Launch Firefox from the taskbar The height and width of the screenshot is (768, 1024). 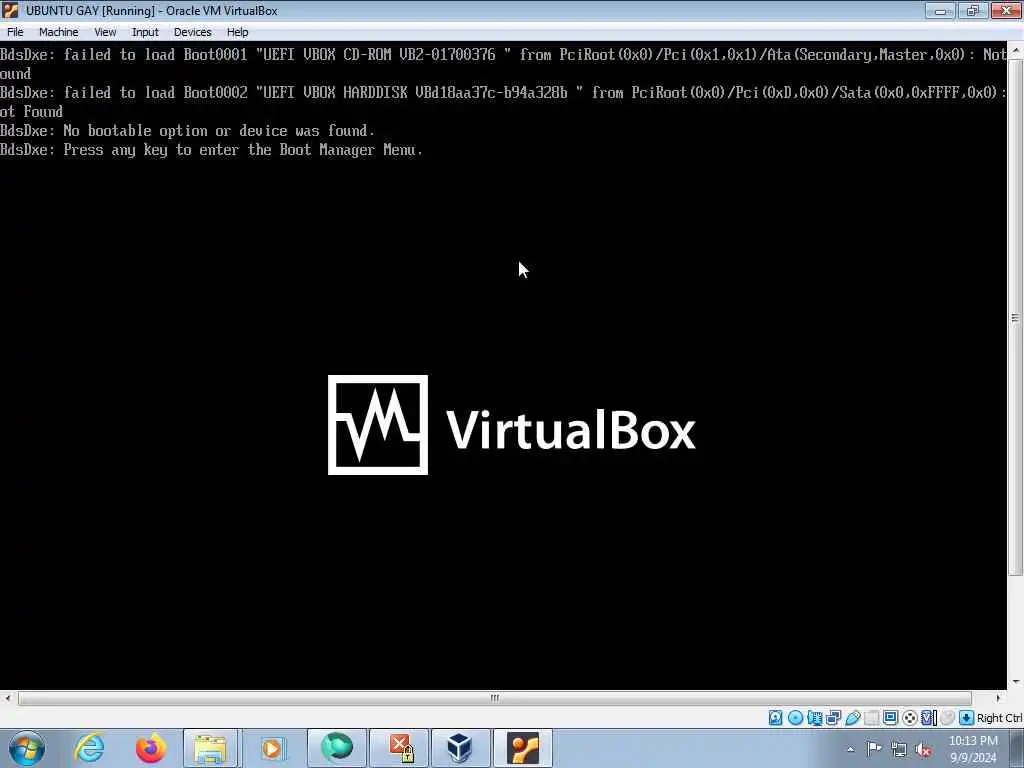coord(150,748)
